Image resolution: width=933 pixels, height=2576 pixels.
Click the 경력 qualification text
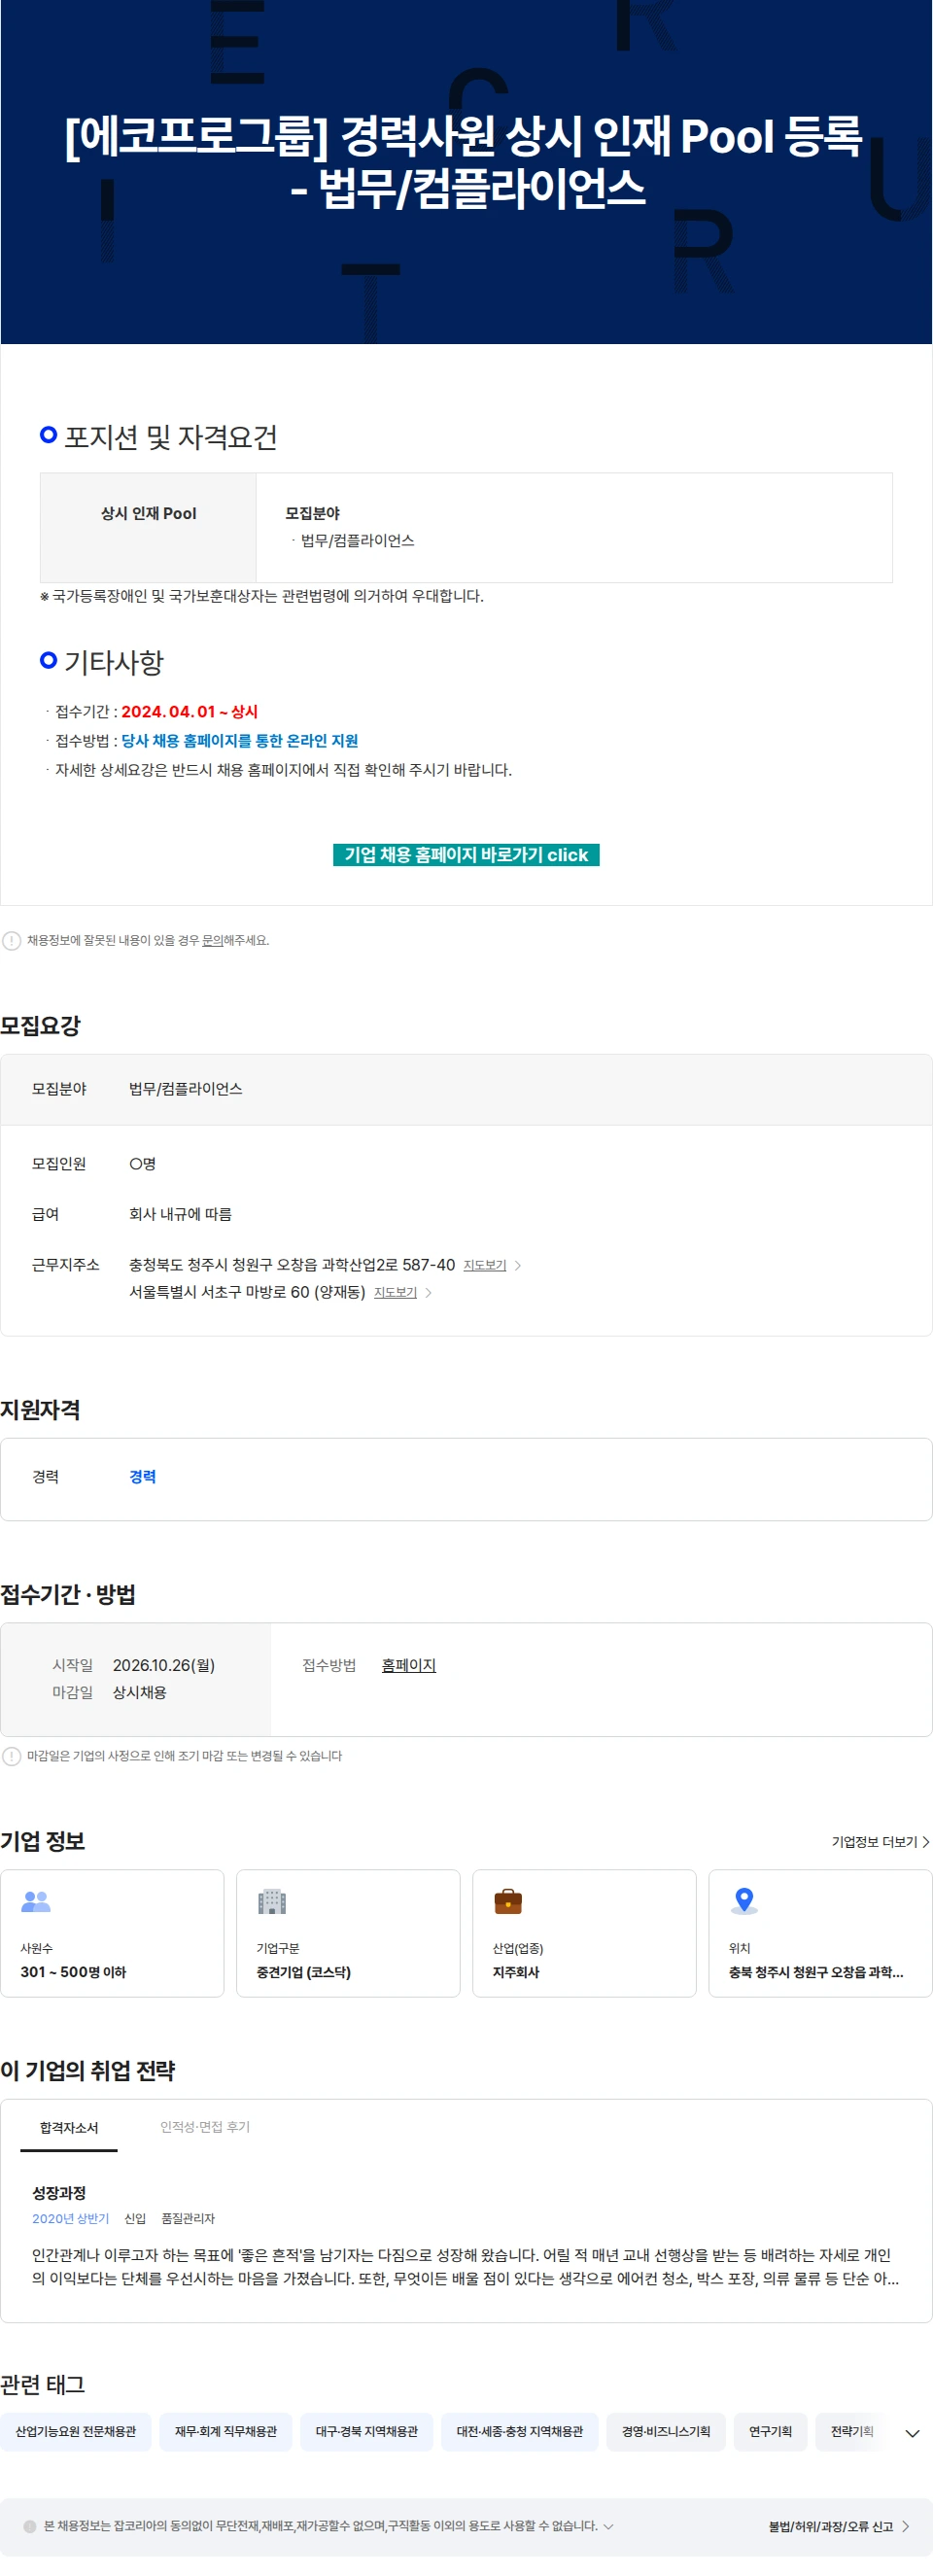pos(142,1476)
